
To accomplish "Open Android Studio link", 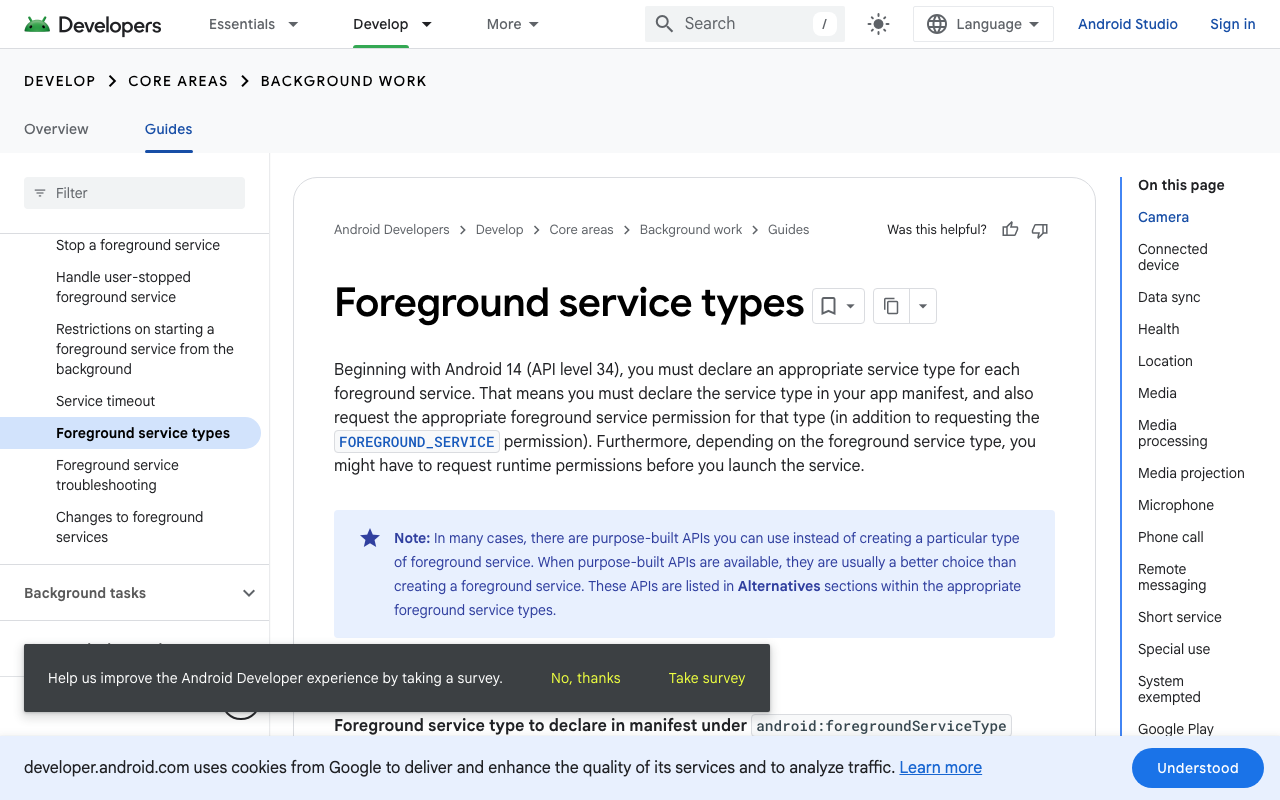I will tap(1128, 24).
